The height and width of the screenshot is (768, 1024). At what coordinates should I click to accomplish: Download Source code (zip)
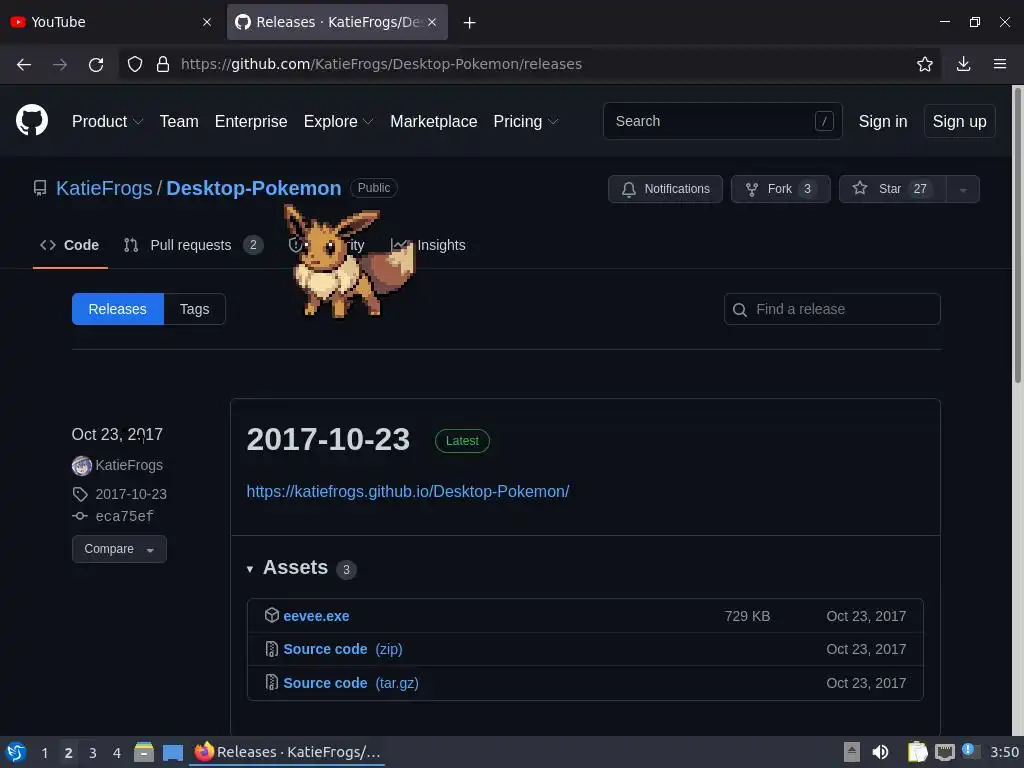(343, 649)
